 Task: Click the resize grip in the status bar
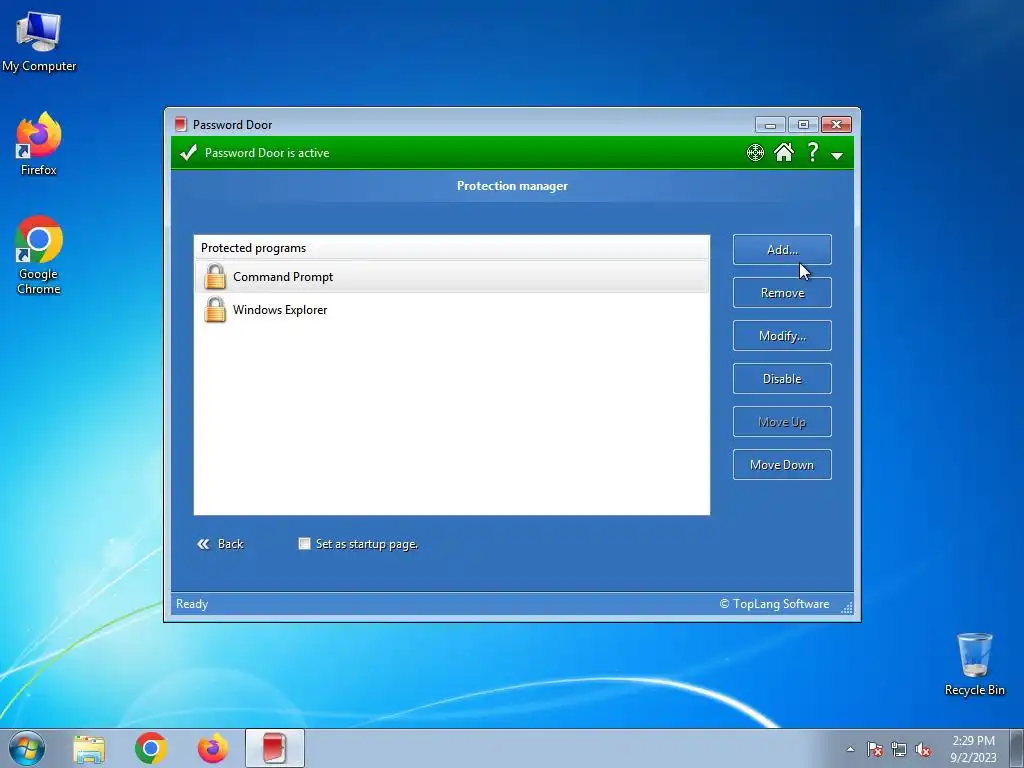coord(847,607)
